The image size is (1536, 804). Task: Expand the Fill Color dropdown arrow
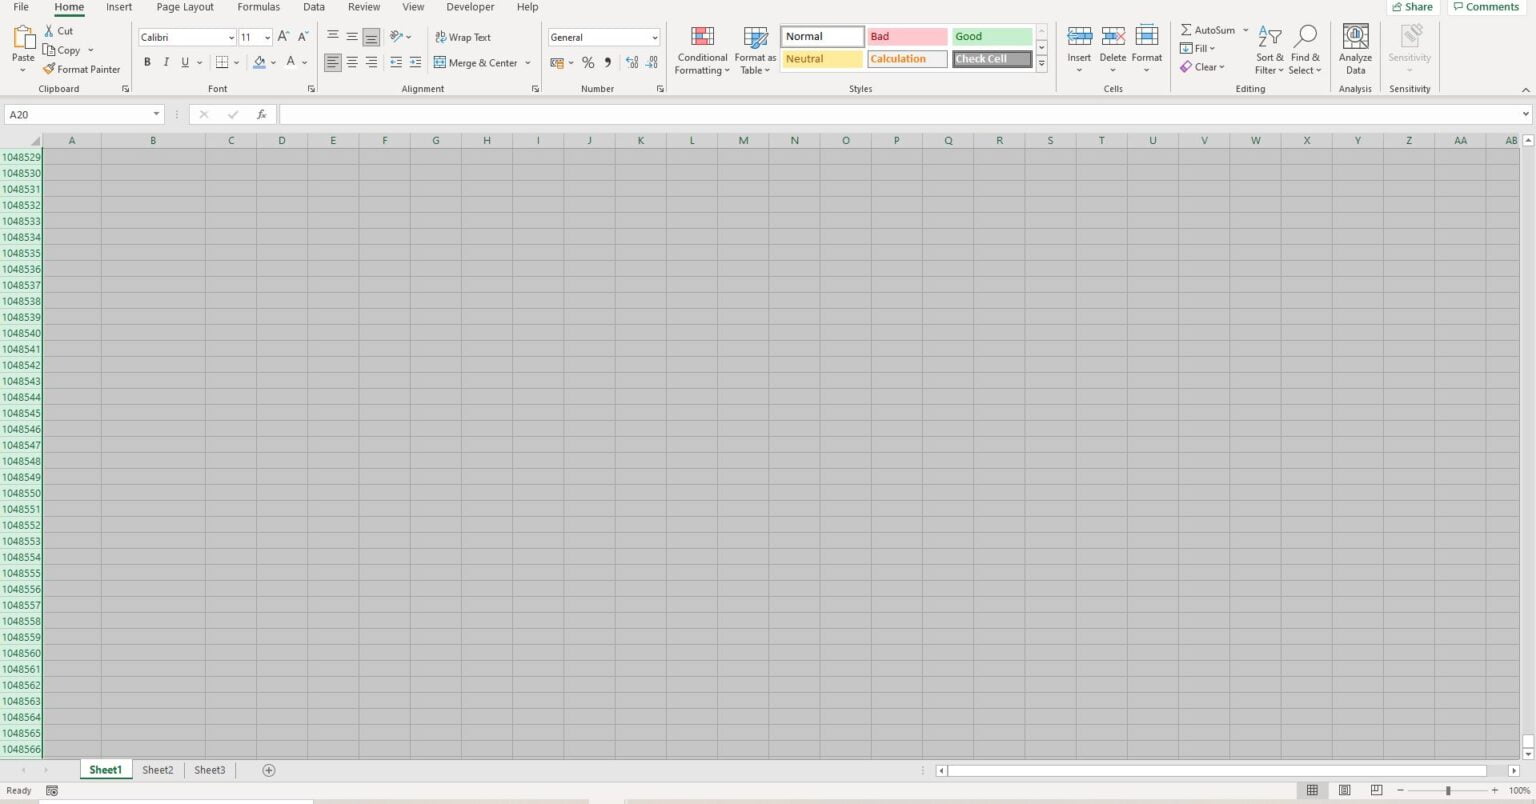click(272, 62)
